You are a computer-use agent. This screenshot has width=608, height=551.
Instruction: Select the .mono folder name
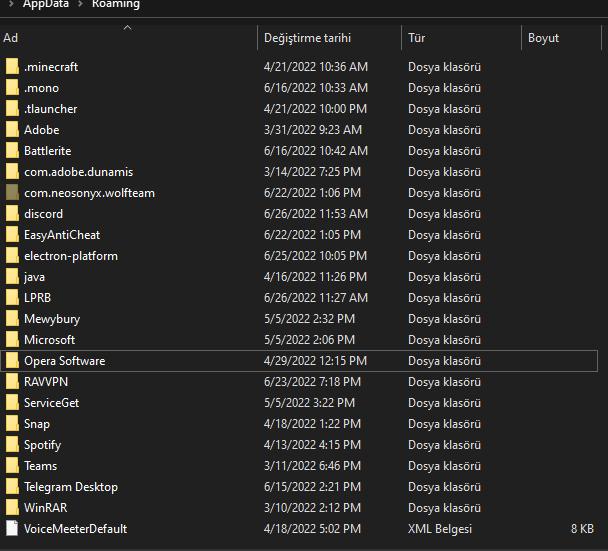point(41,88)
